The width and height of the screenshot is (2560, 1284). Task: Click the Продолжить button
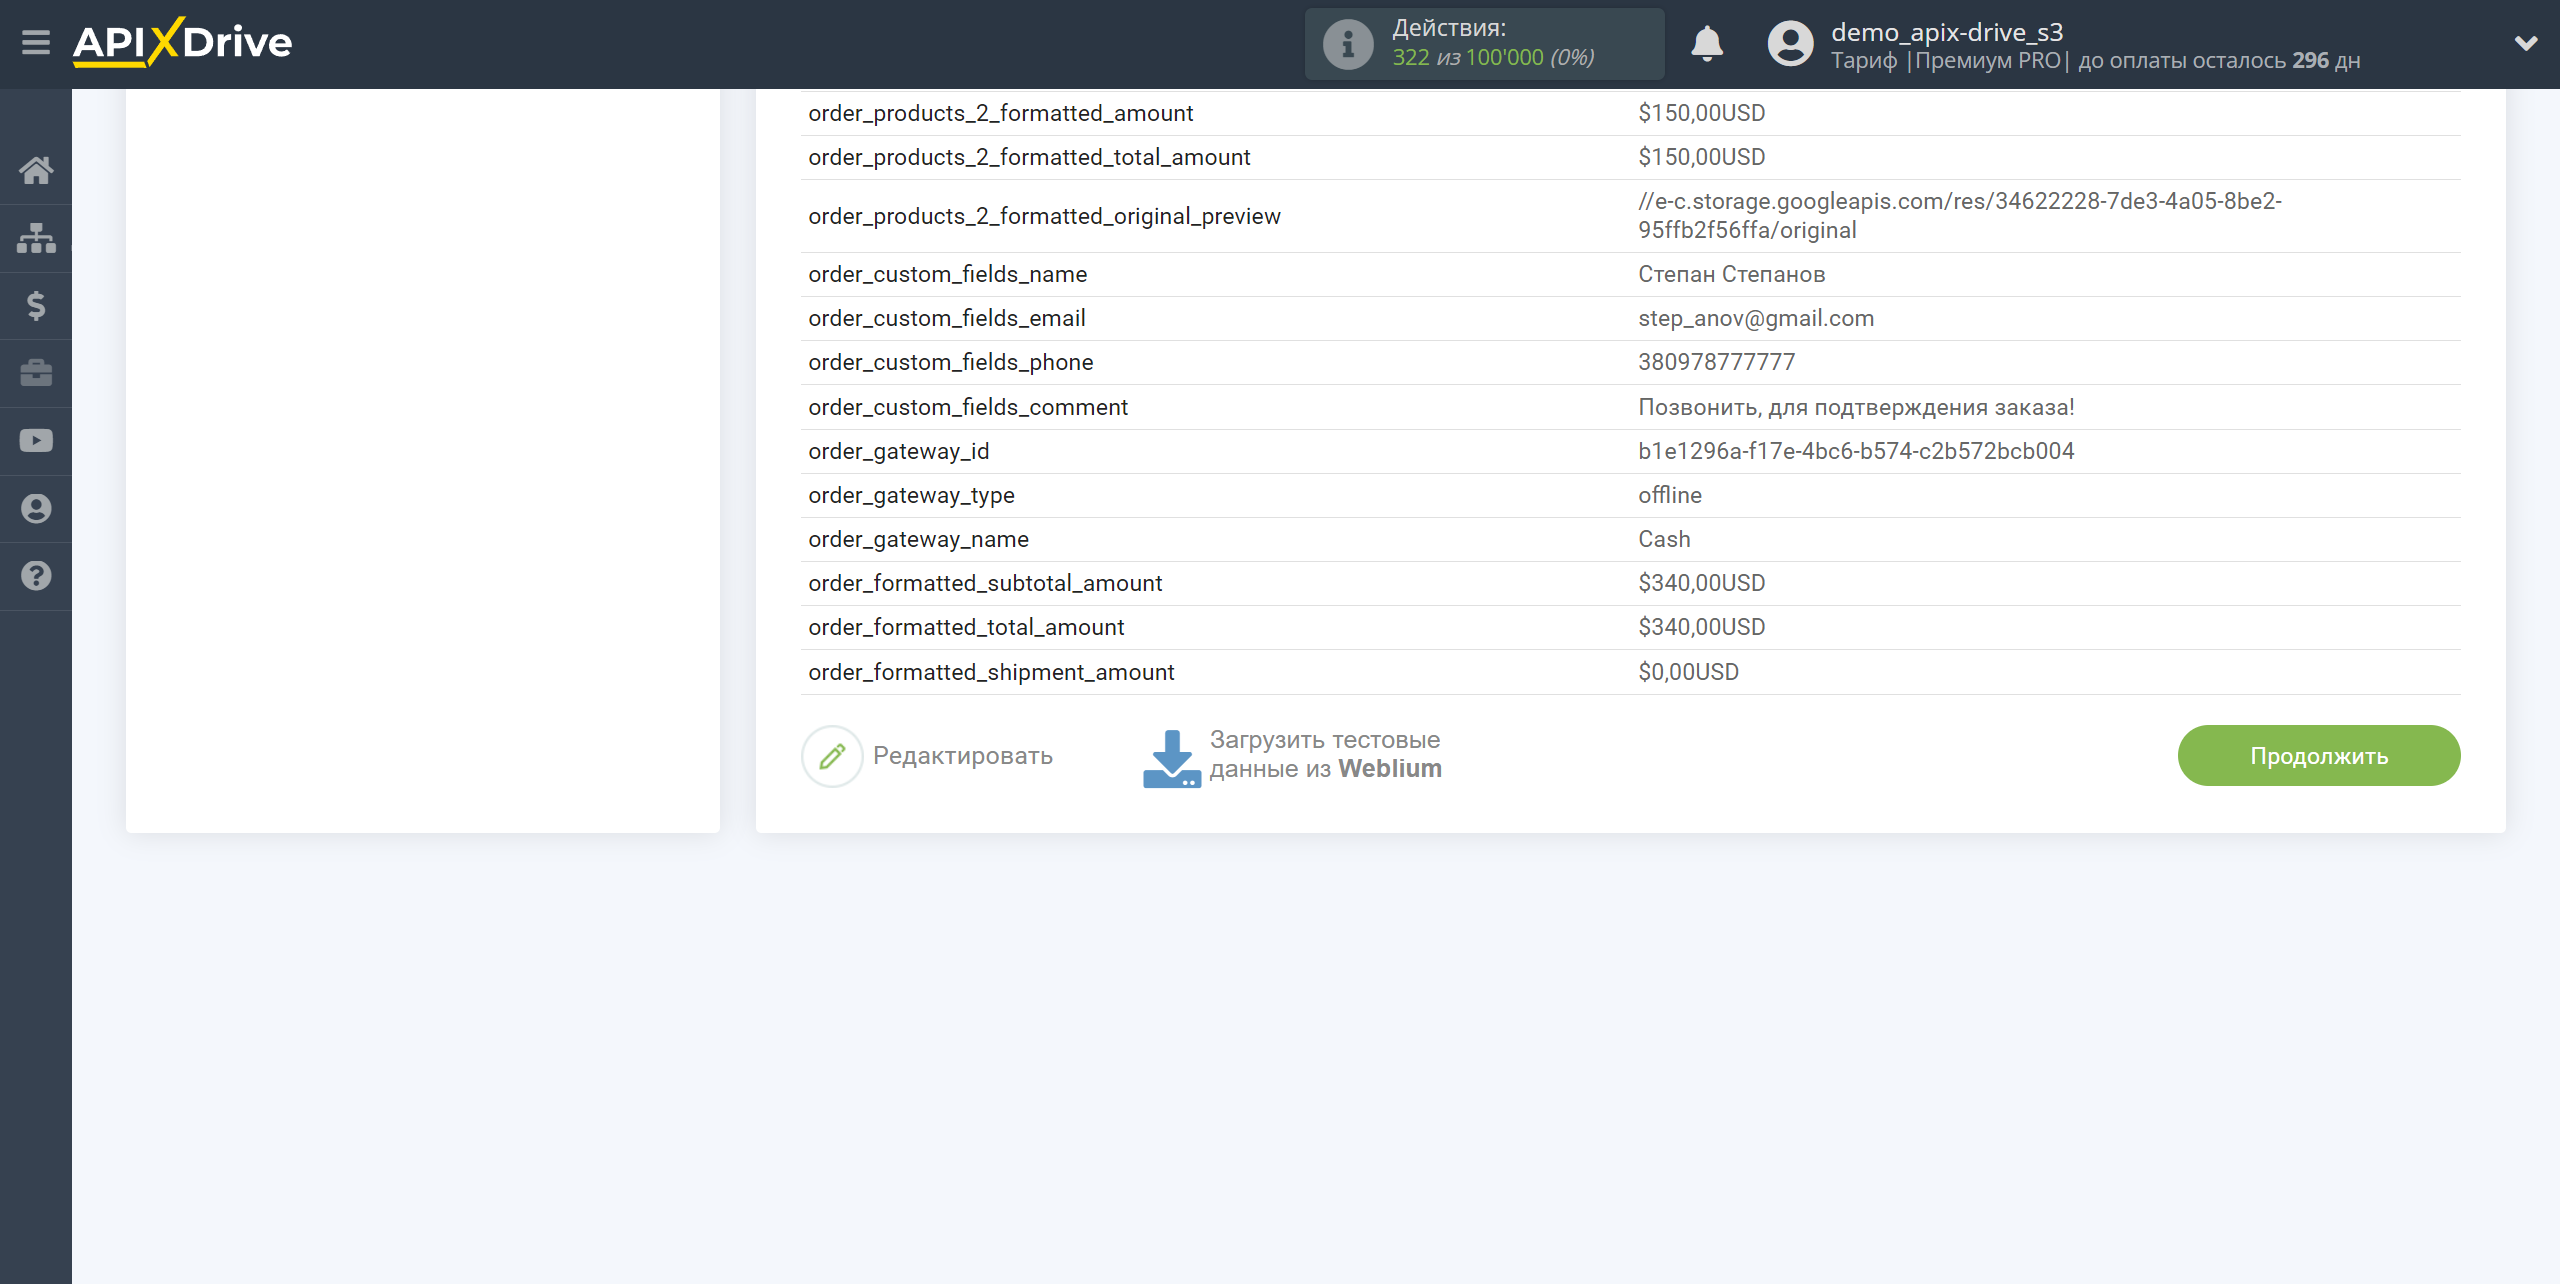[2319, 756]
